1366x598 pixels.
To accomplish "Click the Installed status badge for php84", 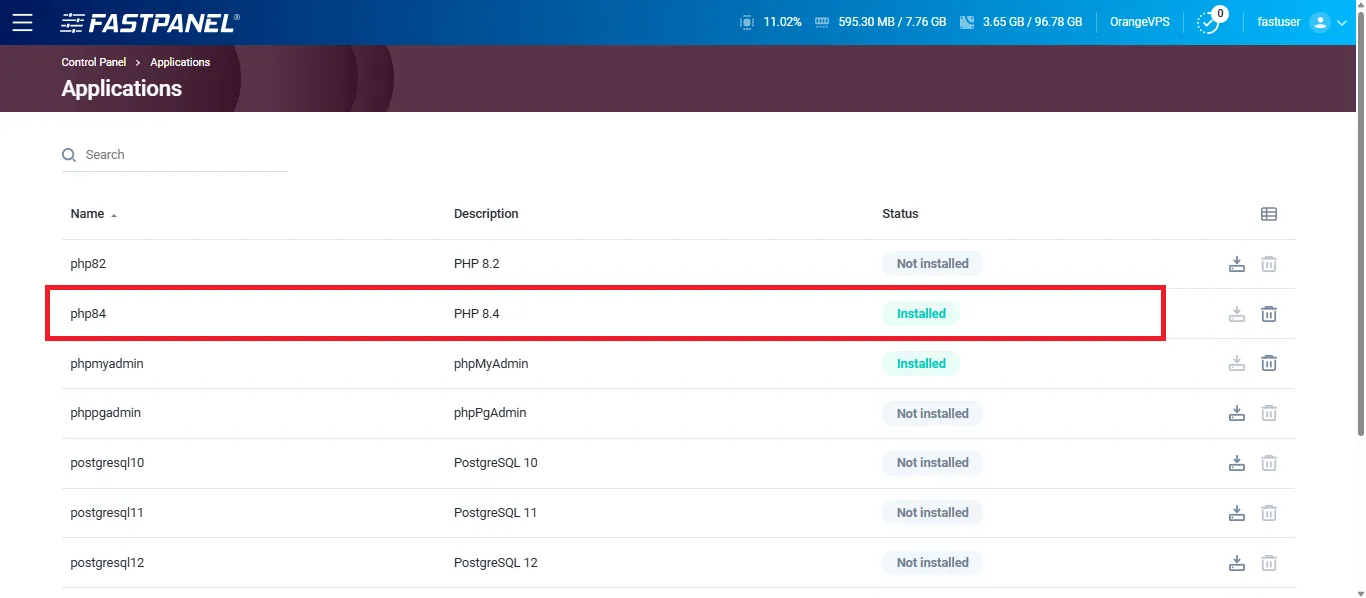I will click(x=920, y=314).
